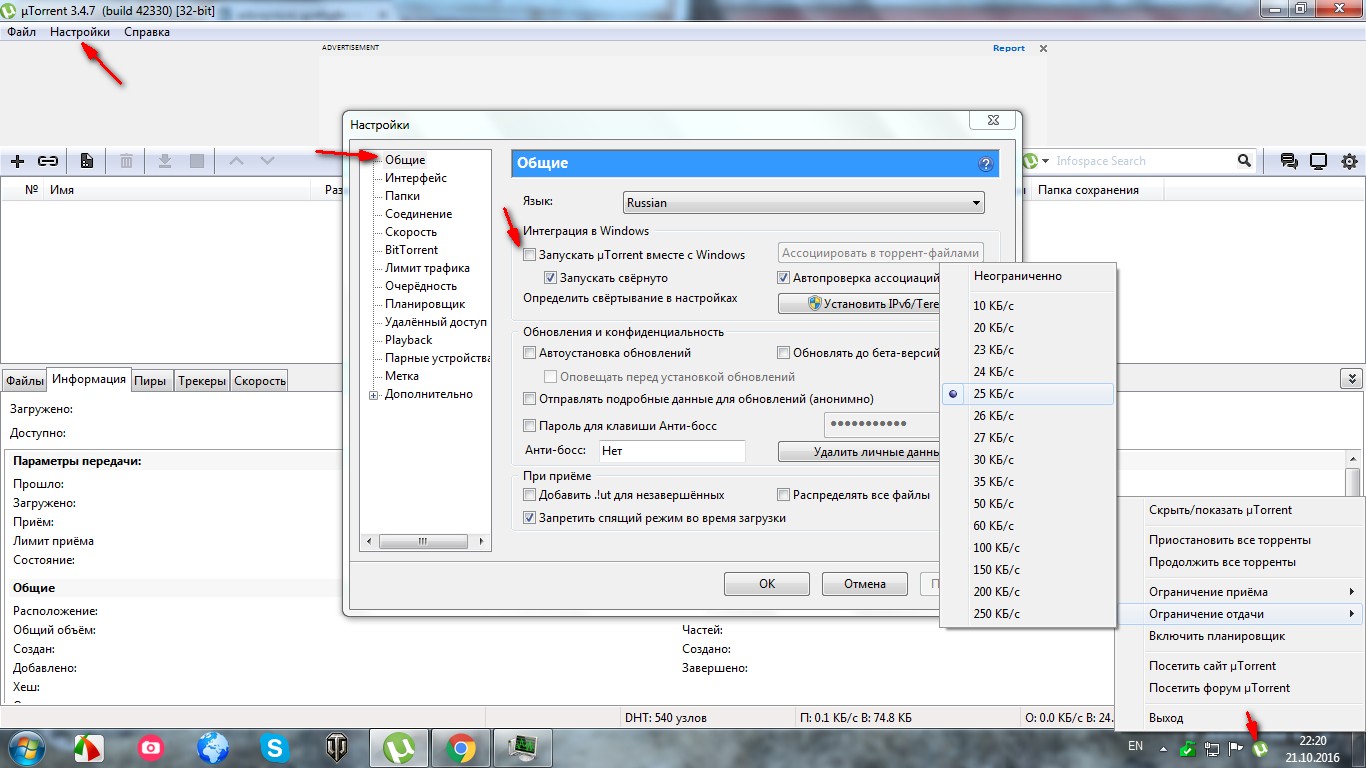Open World of Tanks taskbar icon

pyautogui.click(x=336, y=747)
